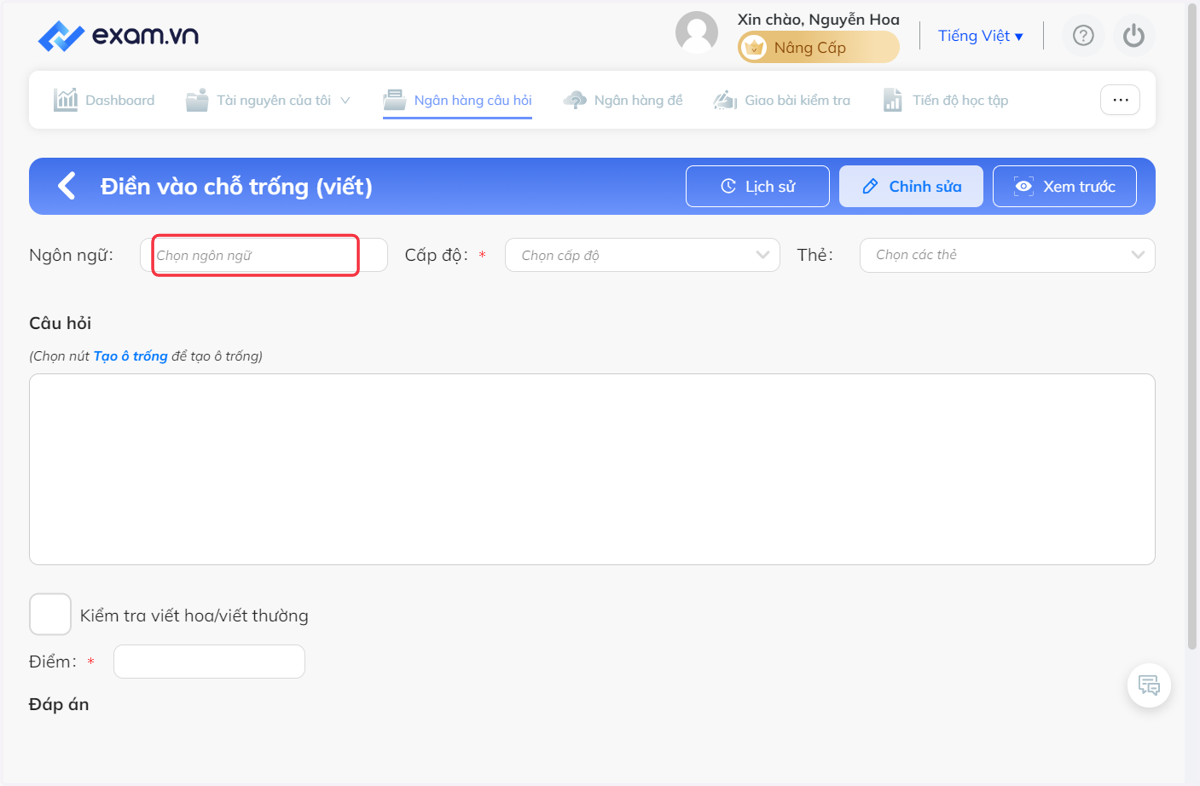Expand the Tài nguyên của tôi menu

[269, 100]
